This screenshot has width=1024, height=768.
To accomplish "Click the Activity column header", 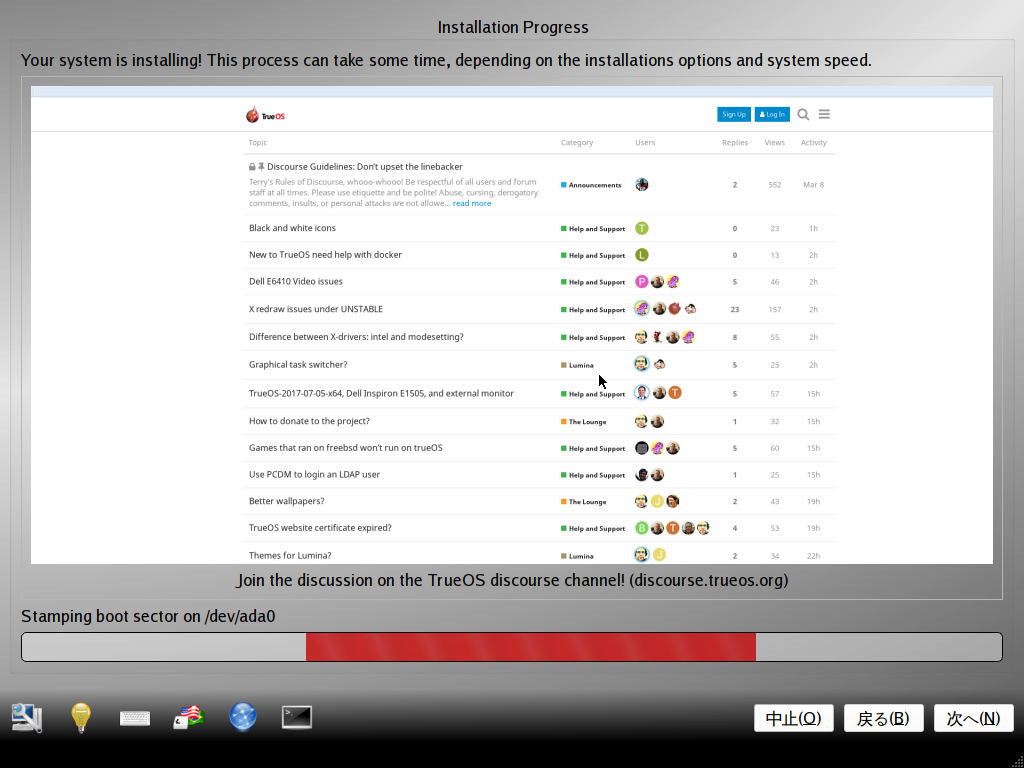I will coord(814,142).
